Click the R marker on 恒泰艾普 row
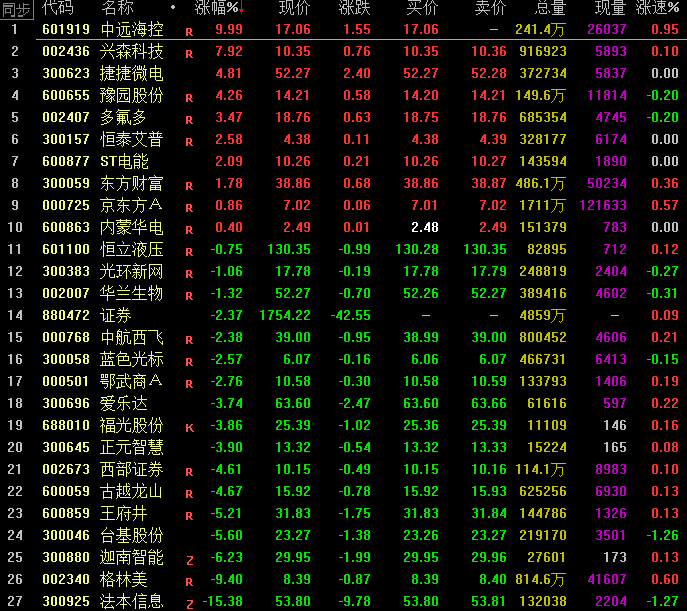687x611 pixels. pos(189,142)
